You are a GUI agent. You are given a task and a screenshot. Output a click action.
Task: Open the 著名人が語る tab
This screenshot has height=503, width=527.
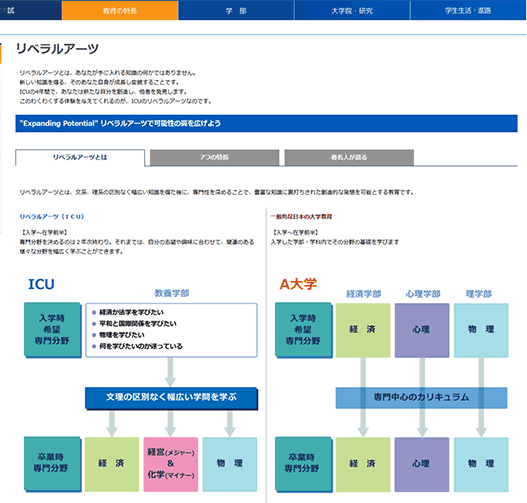[349, 157]
